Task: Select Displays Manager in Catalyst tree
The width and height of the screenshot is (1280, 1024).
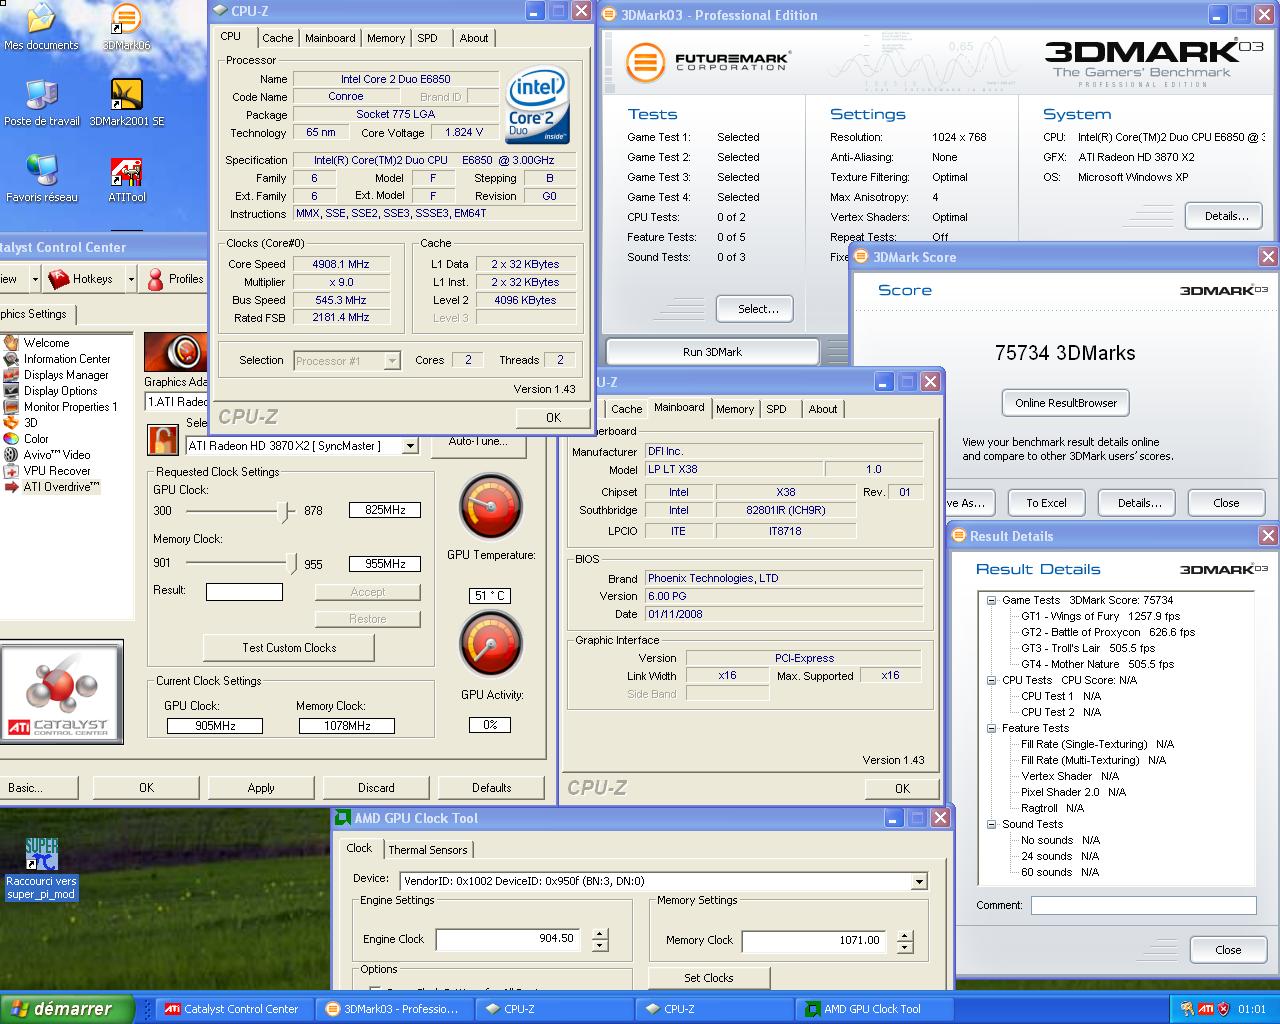Action: 66,375
